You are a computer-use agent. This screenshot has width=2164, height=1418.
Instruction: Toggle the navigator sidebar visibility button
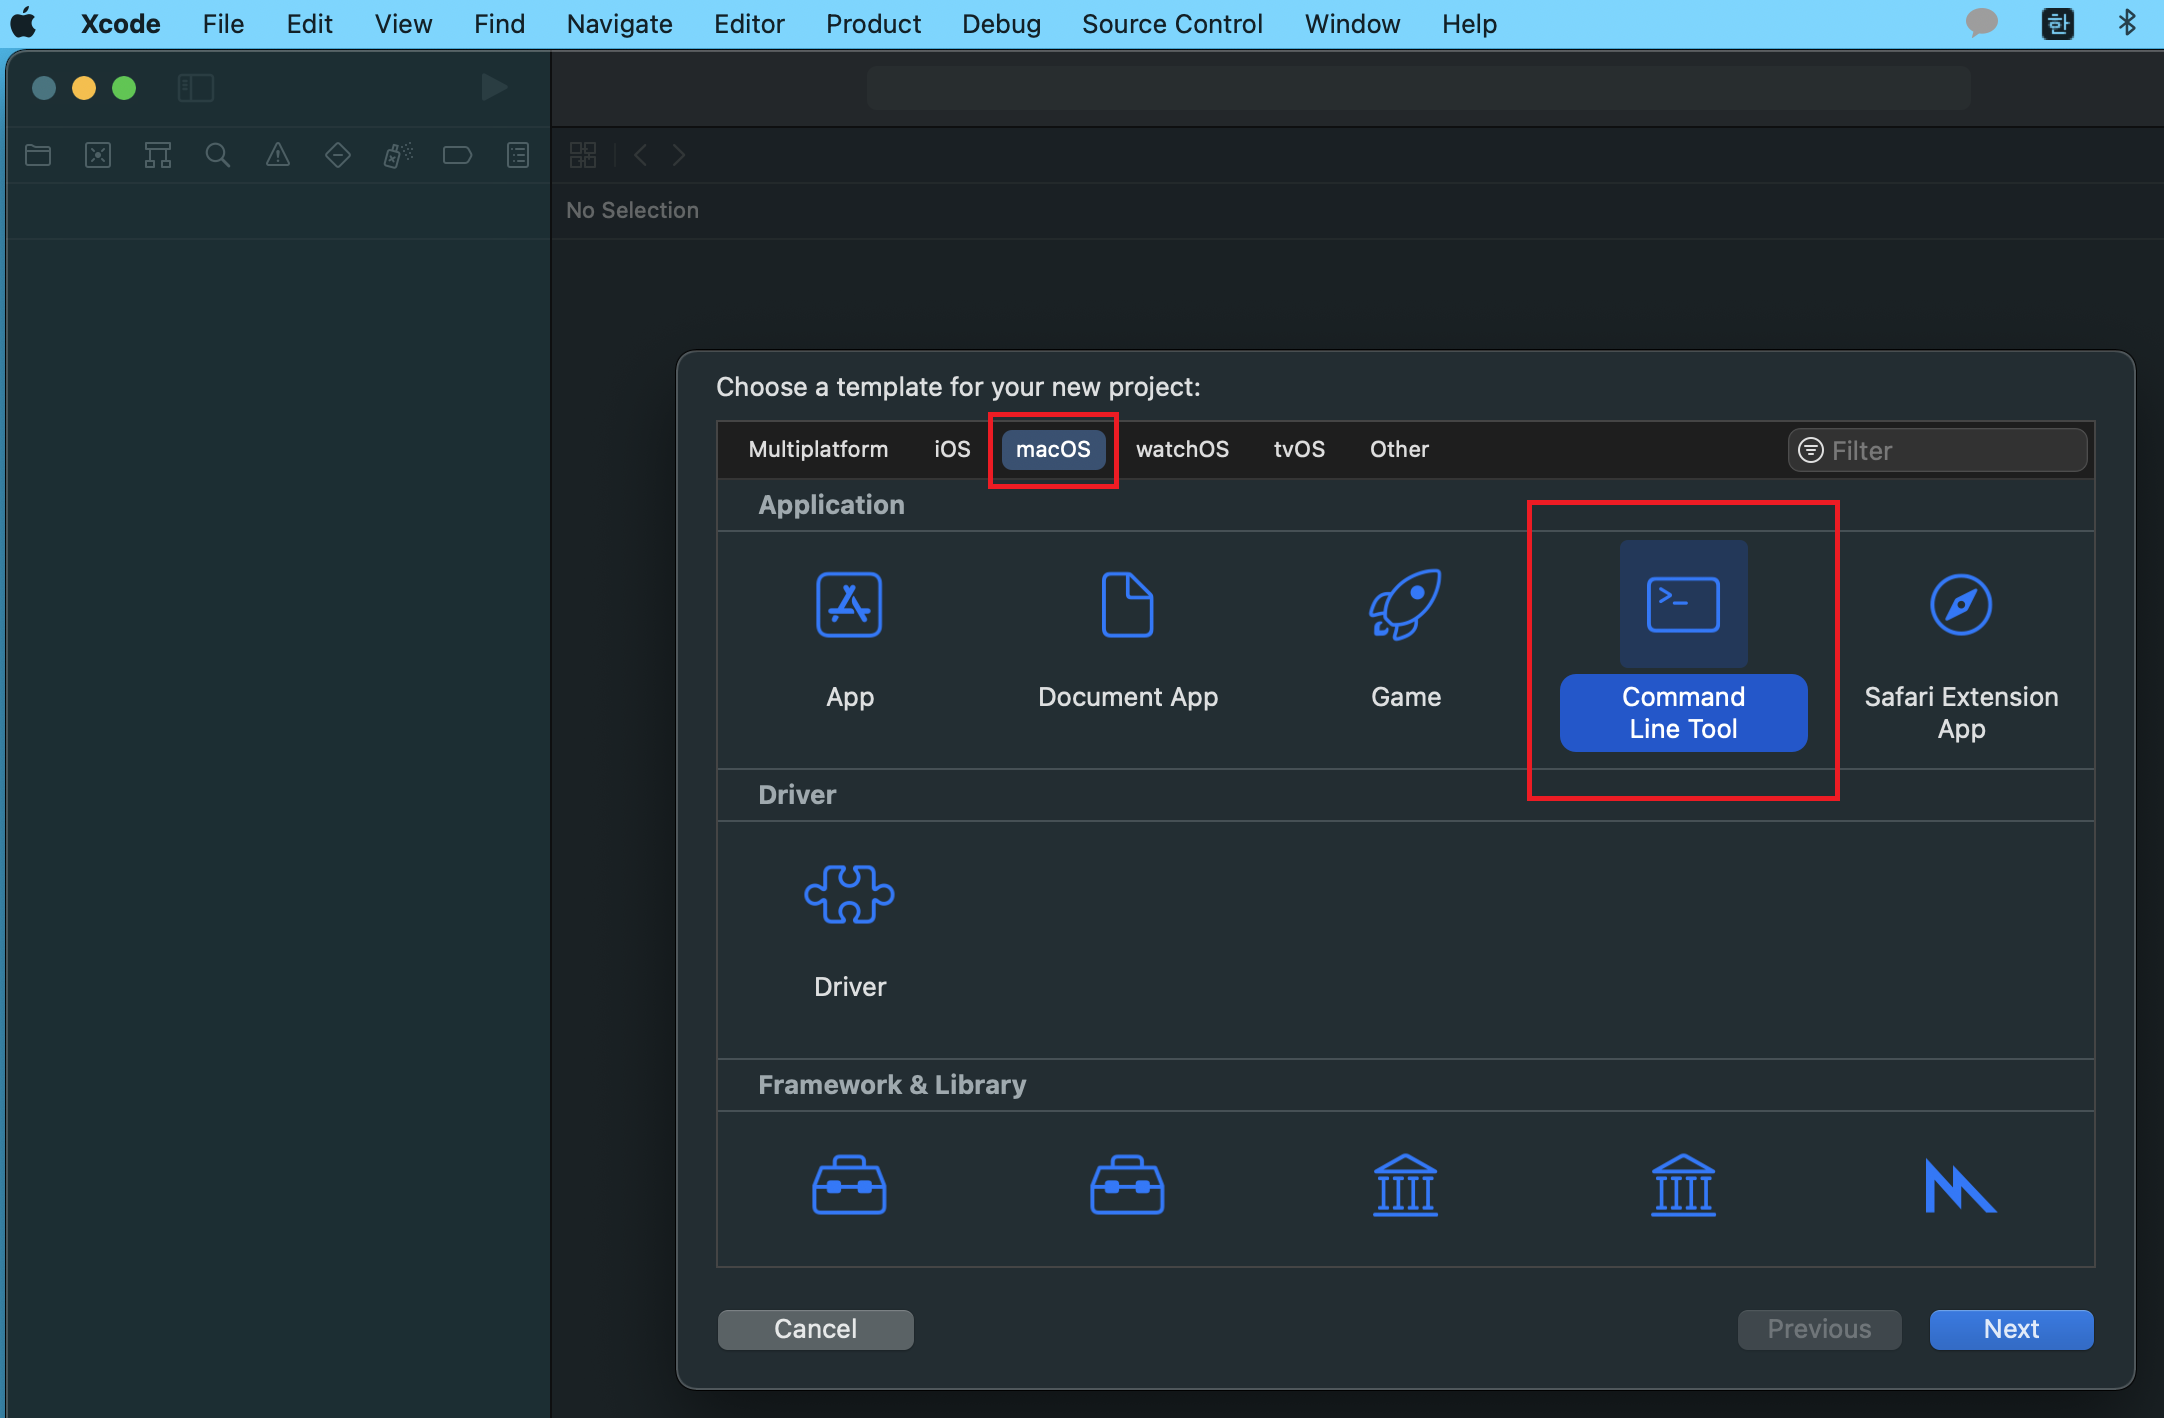point(196,88)
